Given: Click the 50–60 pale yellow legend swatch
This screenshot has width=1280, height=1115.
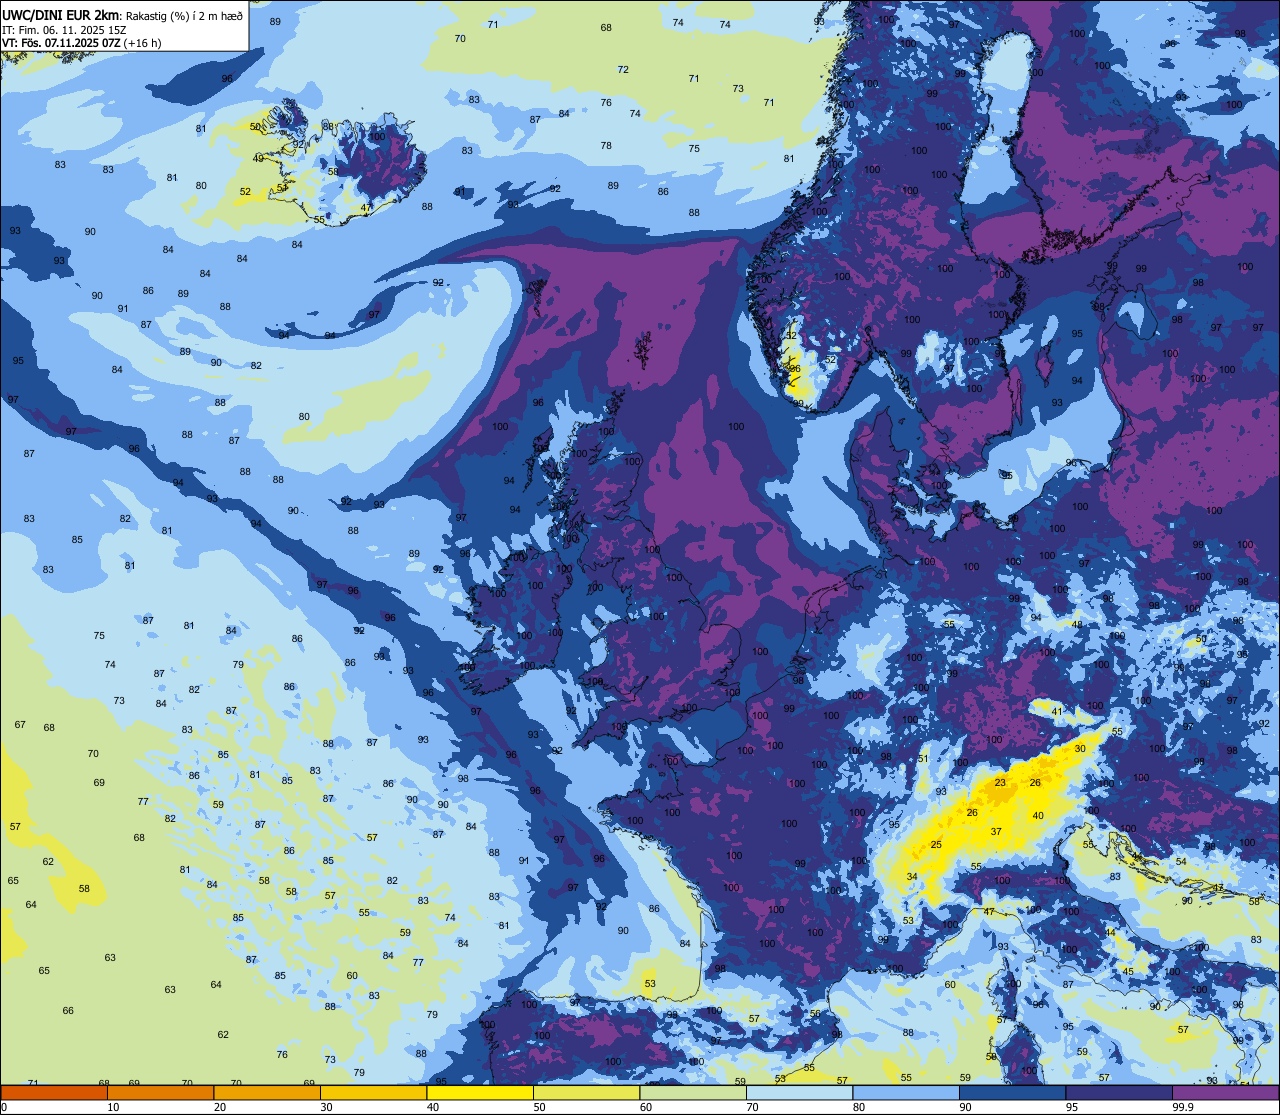Looking at the screenshot, I should tap(586, 1093).
